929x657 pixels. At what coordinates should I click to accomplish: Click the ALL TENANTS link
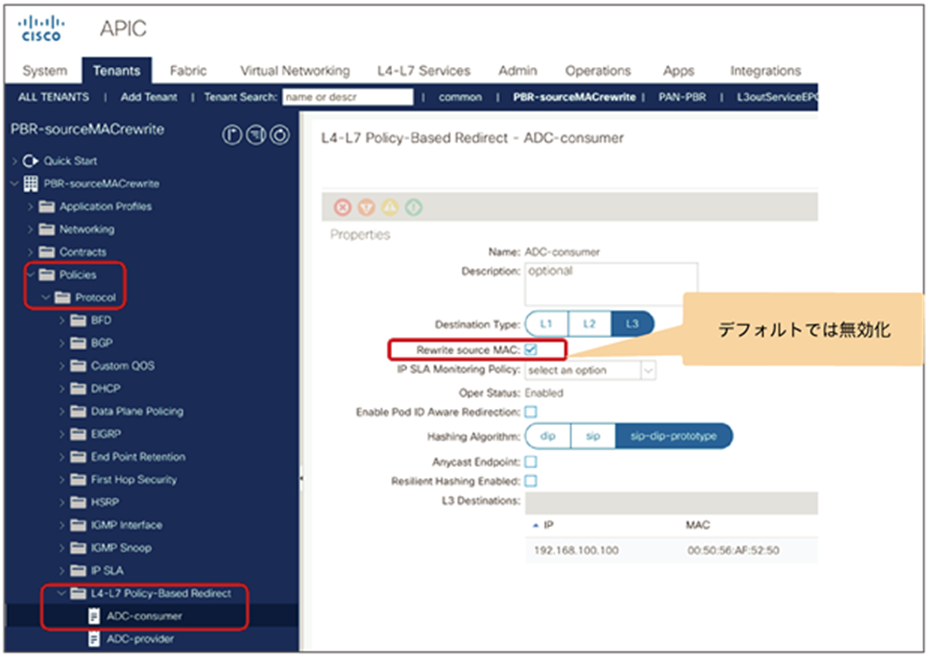(54, 97)
